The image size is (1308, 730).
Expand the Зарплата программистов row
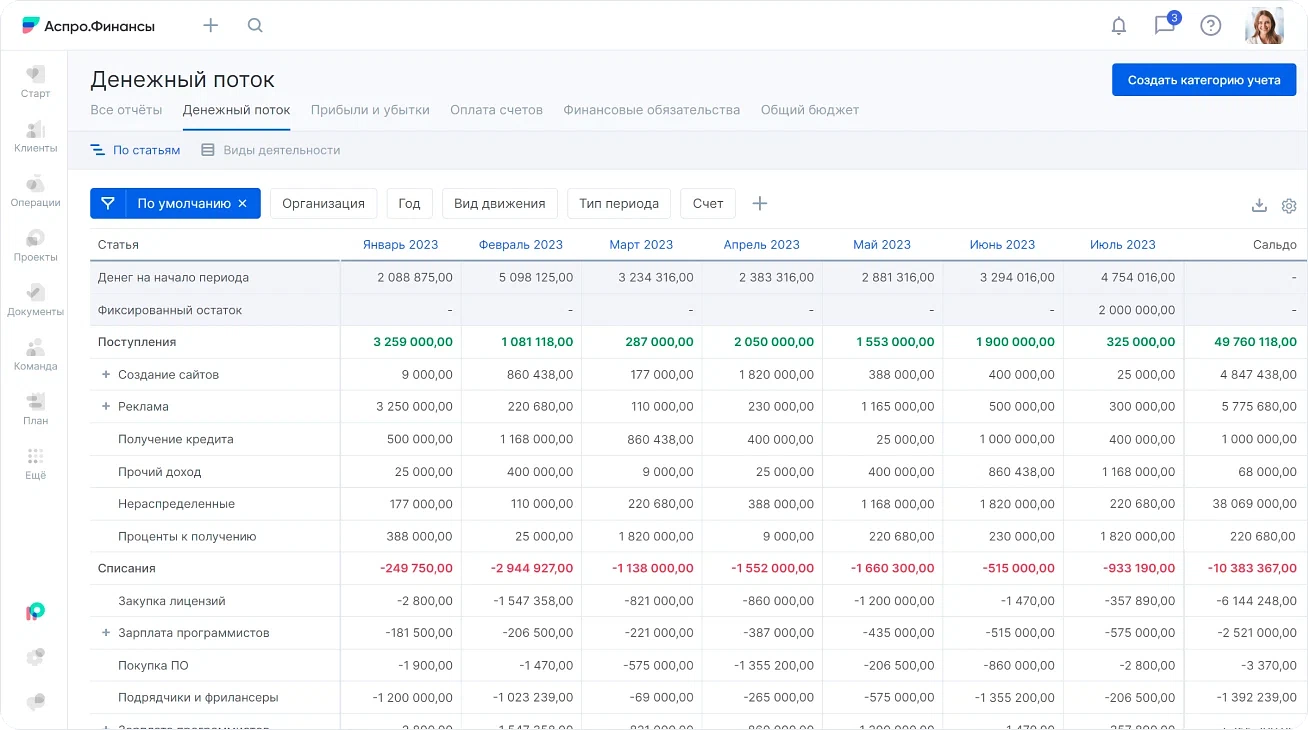click(x=105, y=633)
